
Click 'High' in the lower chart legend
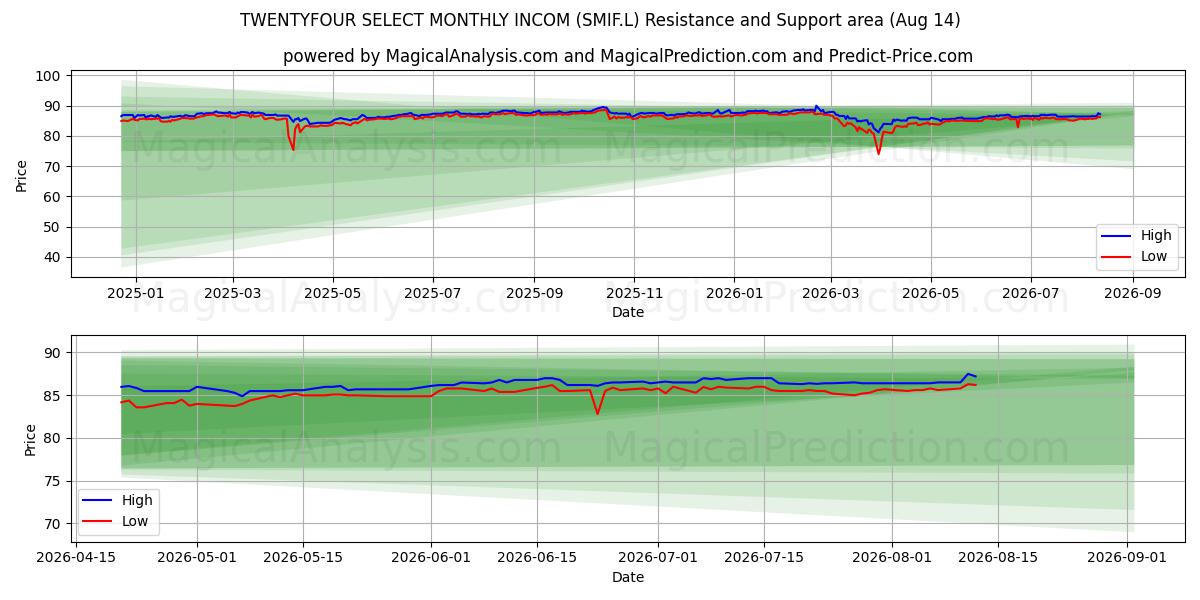click(x=137, y=500)
